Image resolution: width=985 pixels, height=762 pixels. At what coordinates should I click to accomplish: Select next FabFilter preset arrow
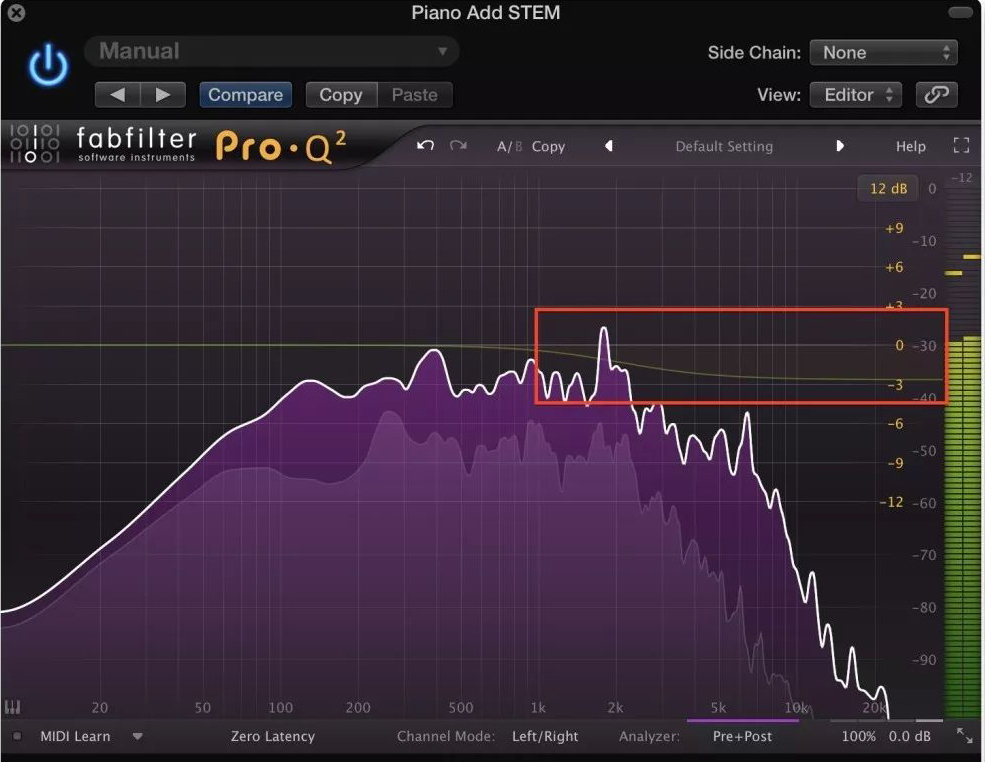840,146
